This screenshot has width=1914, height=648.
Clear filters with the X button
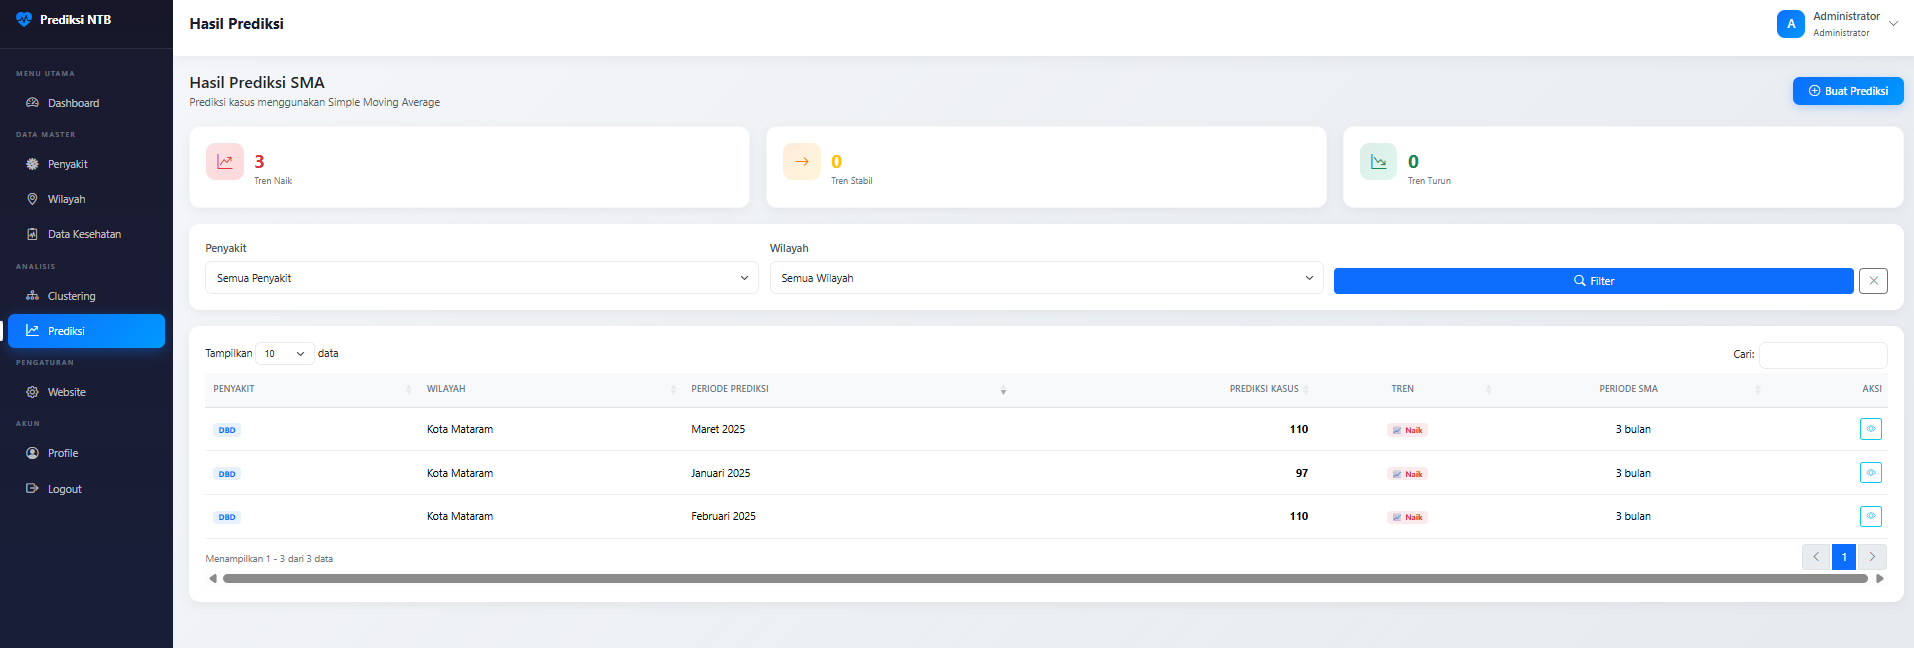click(x=1873, y=281)
